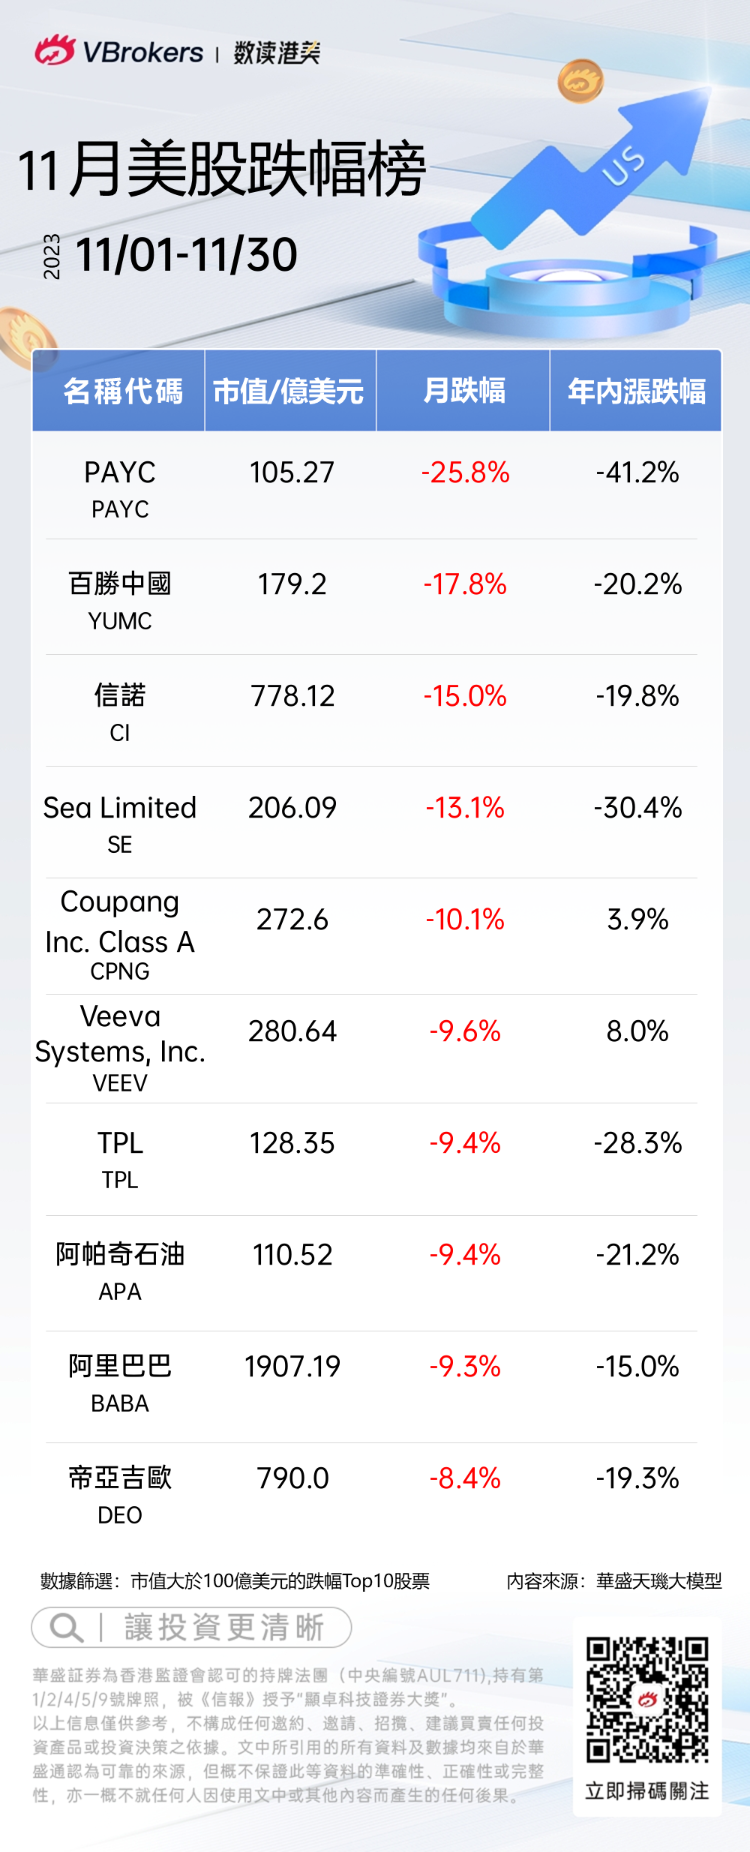
Task: Click the 阿里巴巴 BABA stock name
Action: tap(120, 1381)
